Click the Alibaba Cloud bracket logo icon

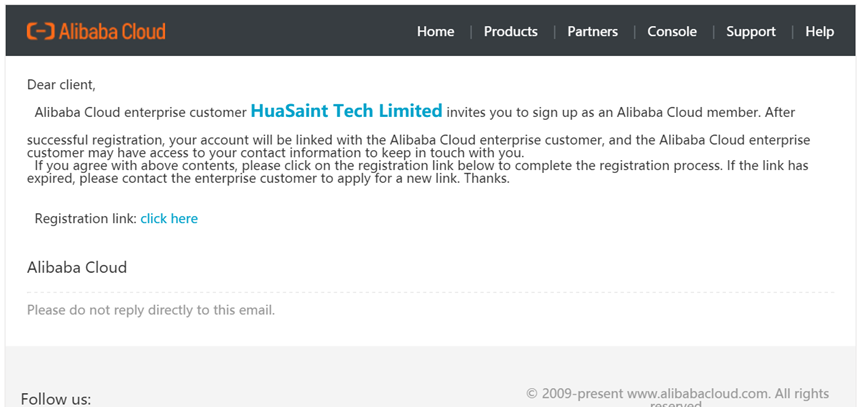click(x=41, y=31)
